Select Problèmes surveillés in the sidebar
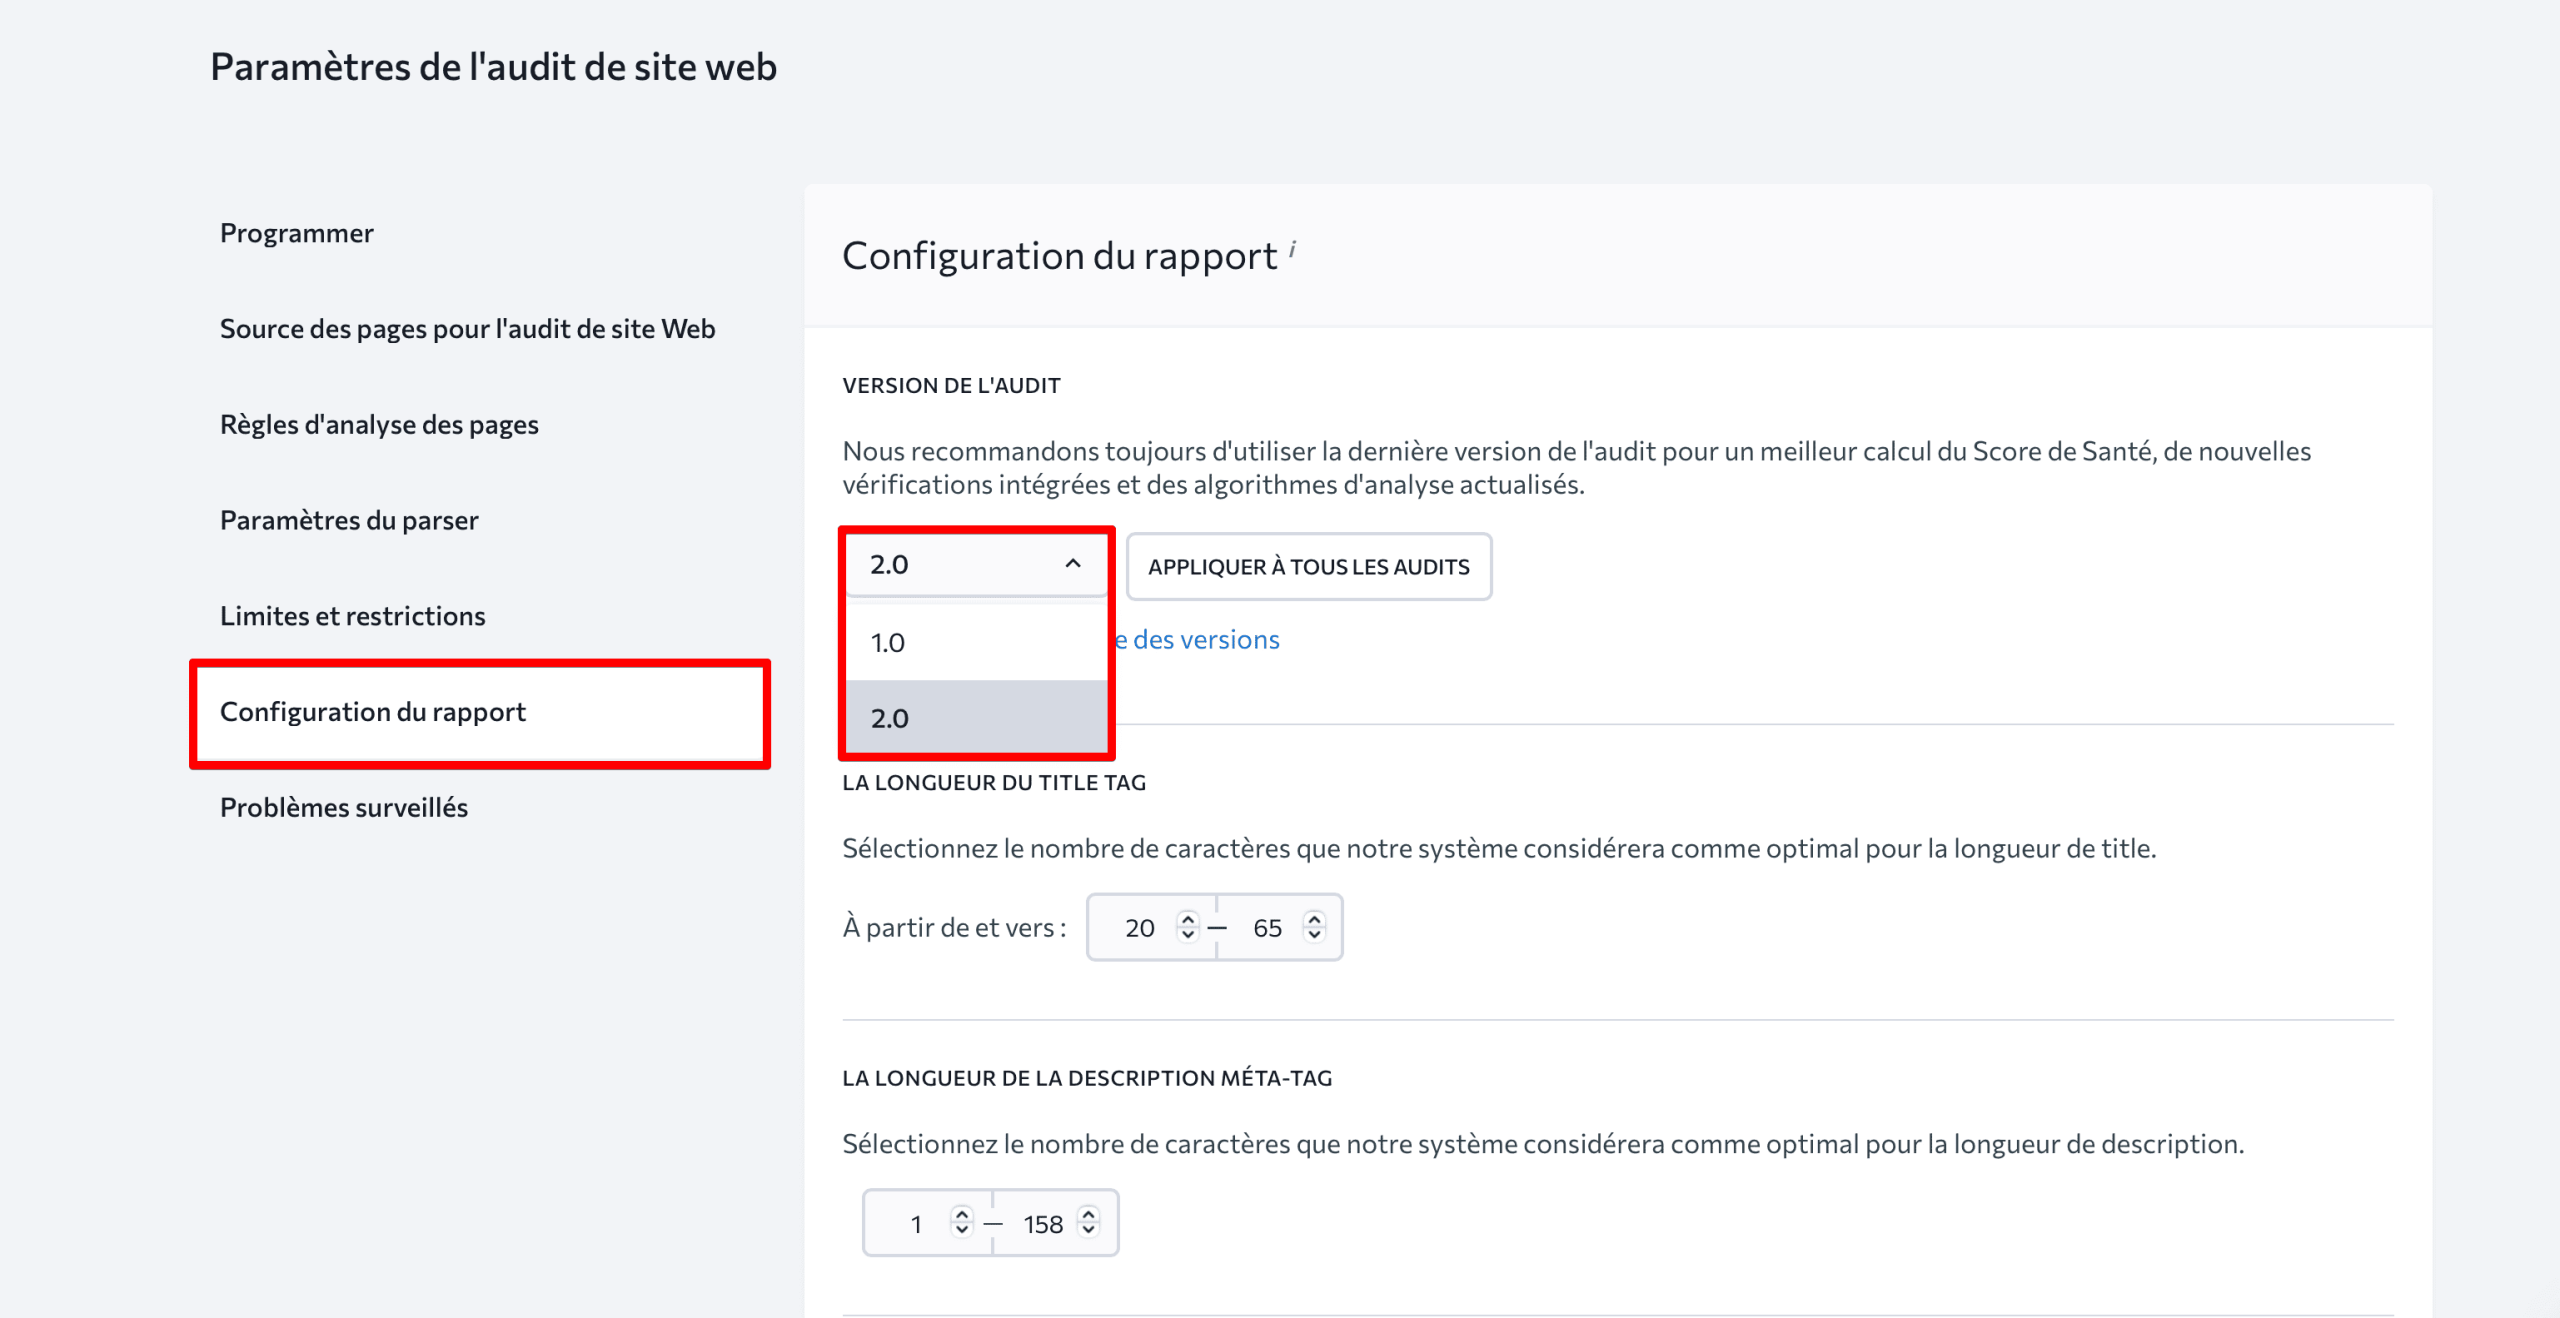This screenshot has height=1318, width=2560. (343, 808)
